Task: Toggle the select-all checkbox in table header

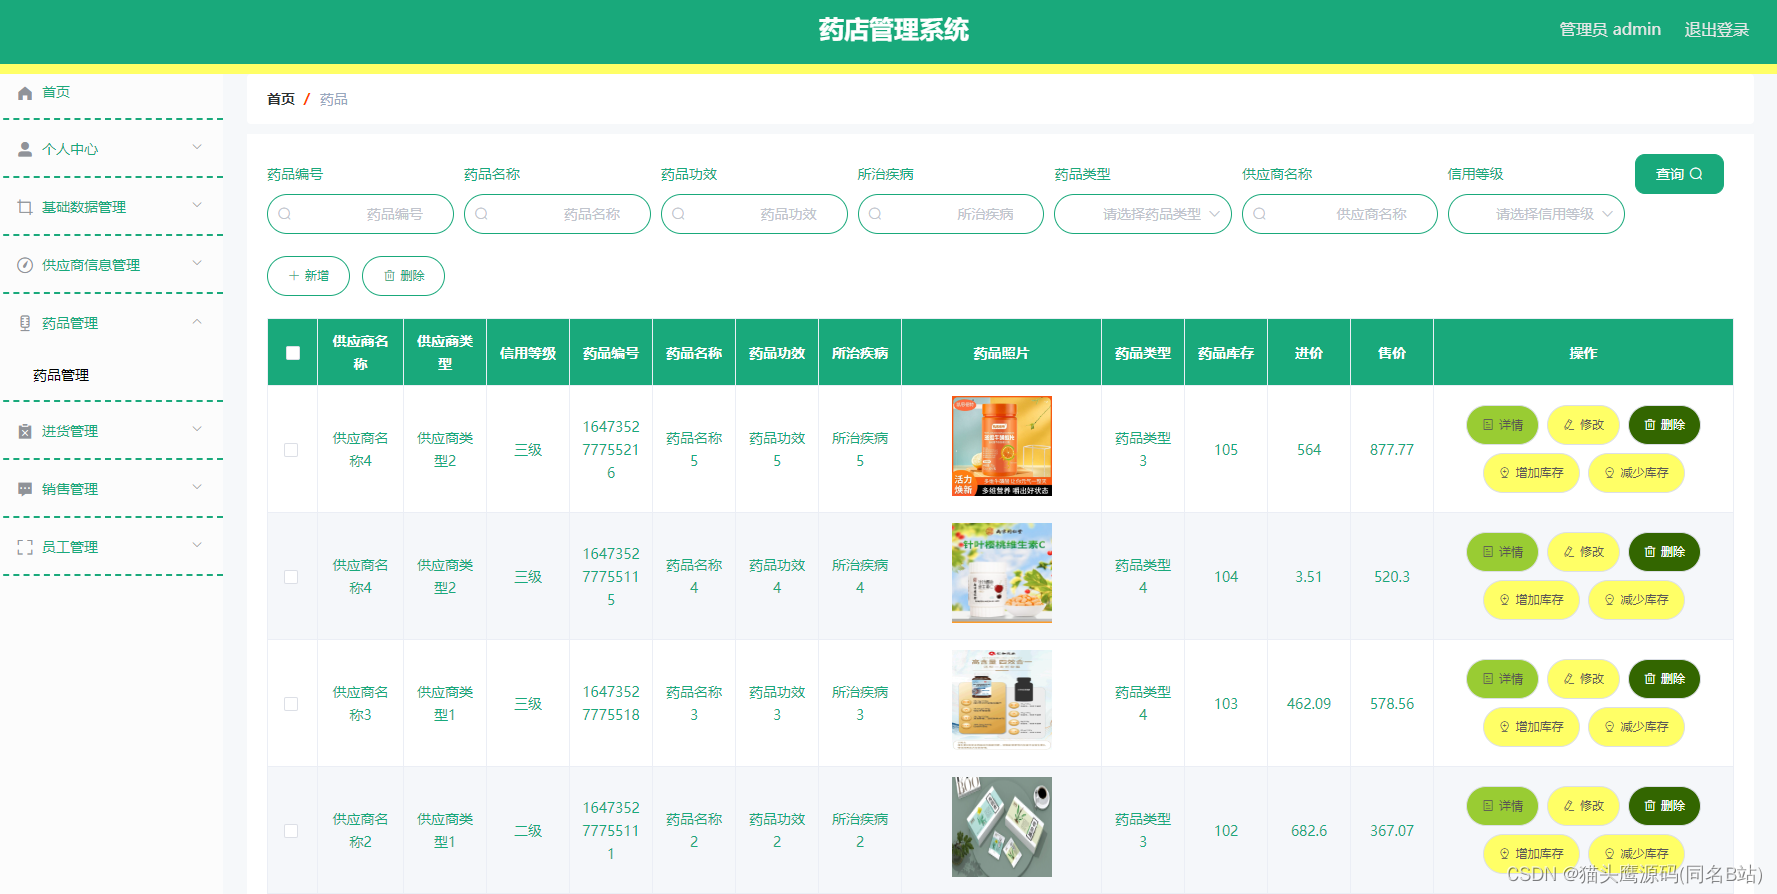Action: pyautogui.click(x=293, y=353)
